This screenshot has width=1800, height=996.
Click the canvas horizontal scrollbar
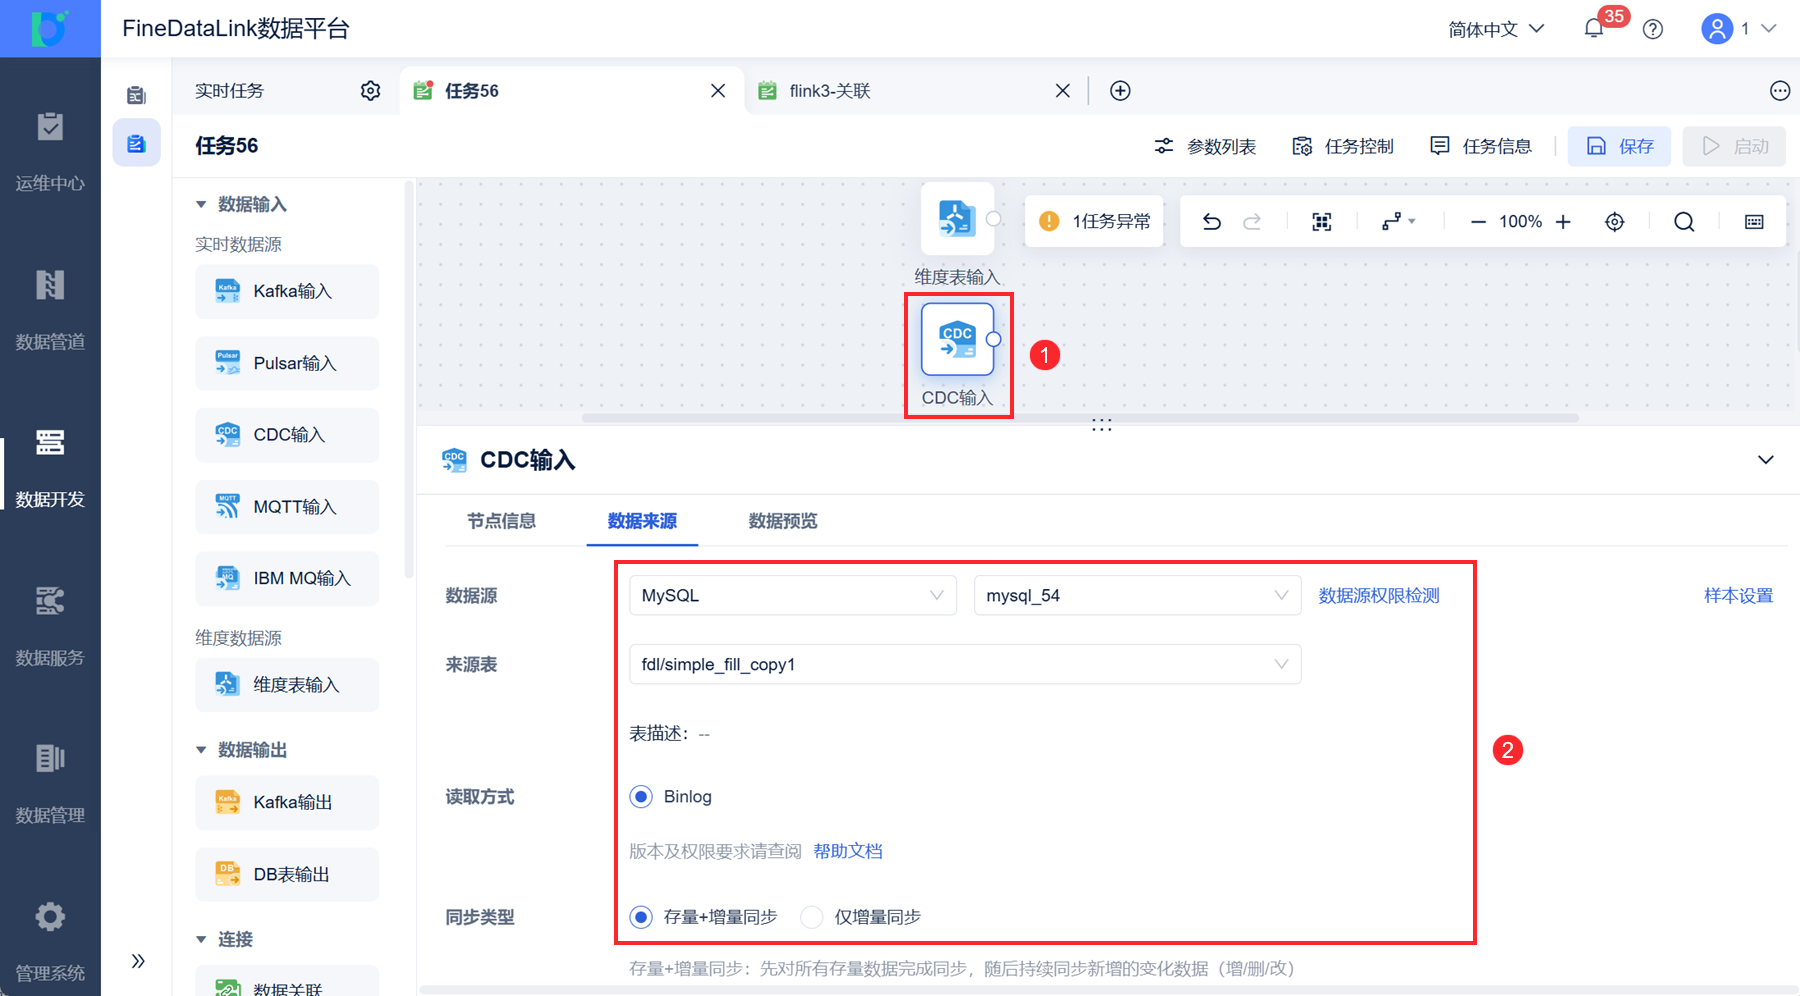pyautogui.click(x=1080, y=418)
